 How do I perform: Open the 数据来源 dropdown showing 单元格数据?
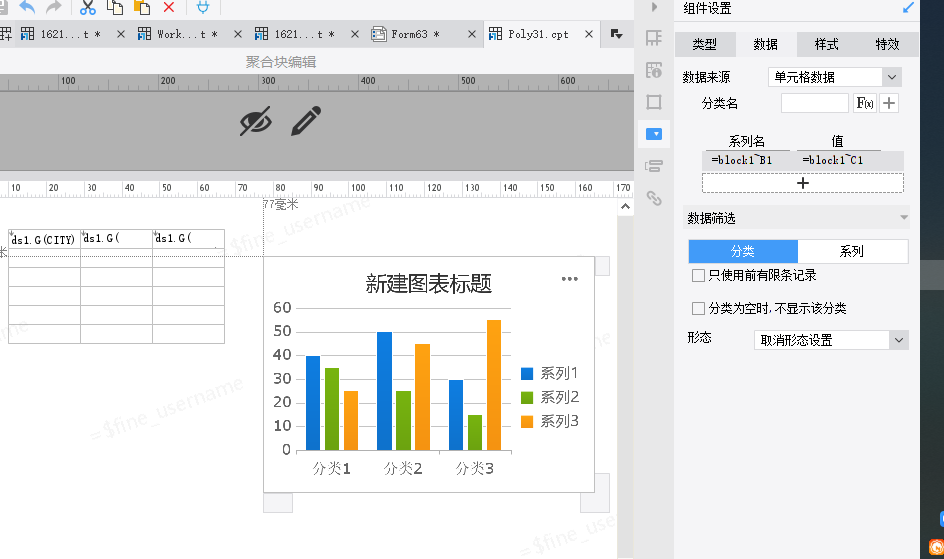(835, 77)
